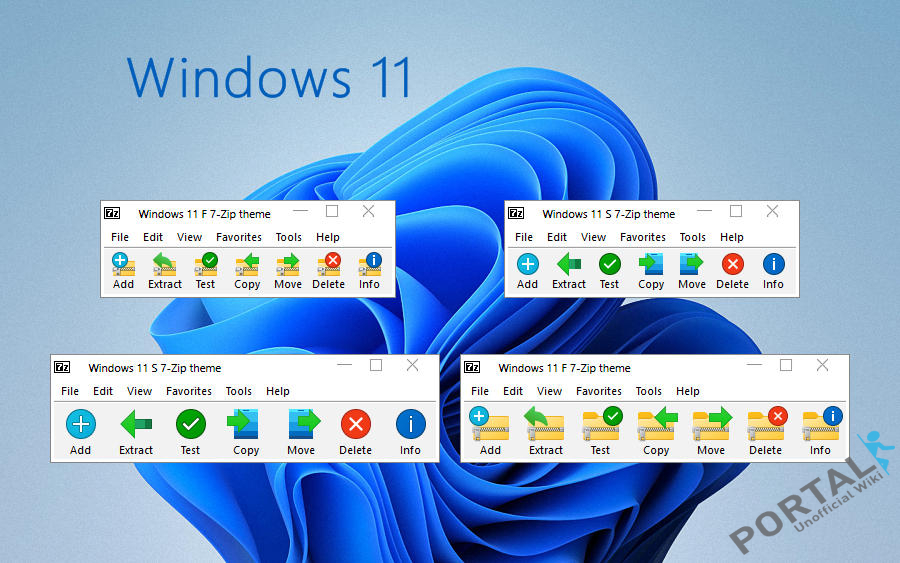This screenshot has width=900, height=563.
Task: Click Extract in large-icon F theme window
Action: coord(545,432)
